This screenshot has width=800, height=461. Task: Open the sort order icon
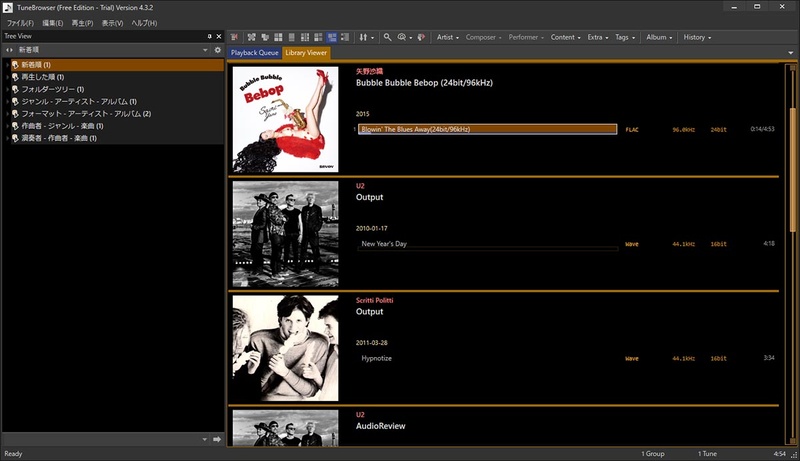coord(363,37)
